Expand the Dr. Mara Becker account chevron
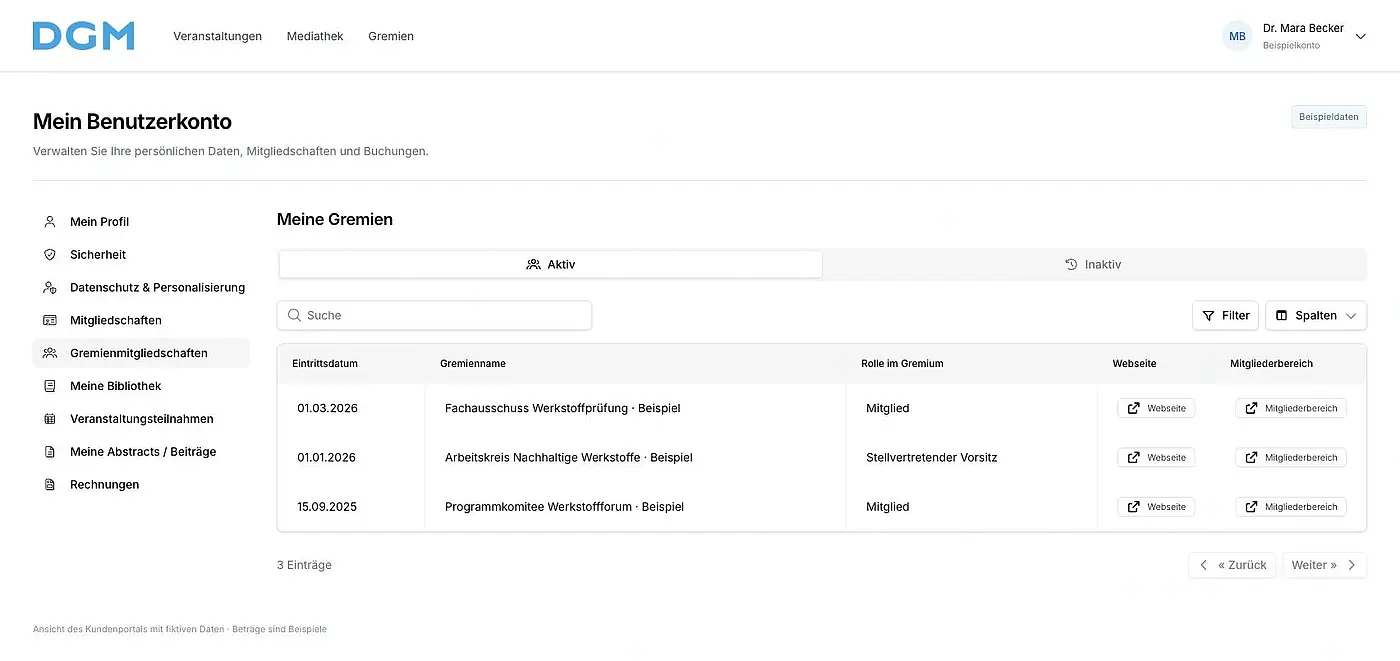Screen dimensions: 1400x661 (1360, 36)
